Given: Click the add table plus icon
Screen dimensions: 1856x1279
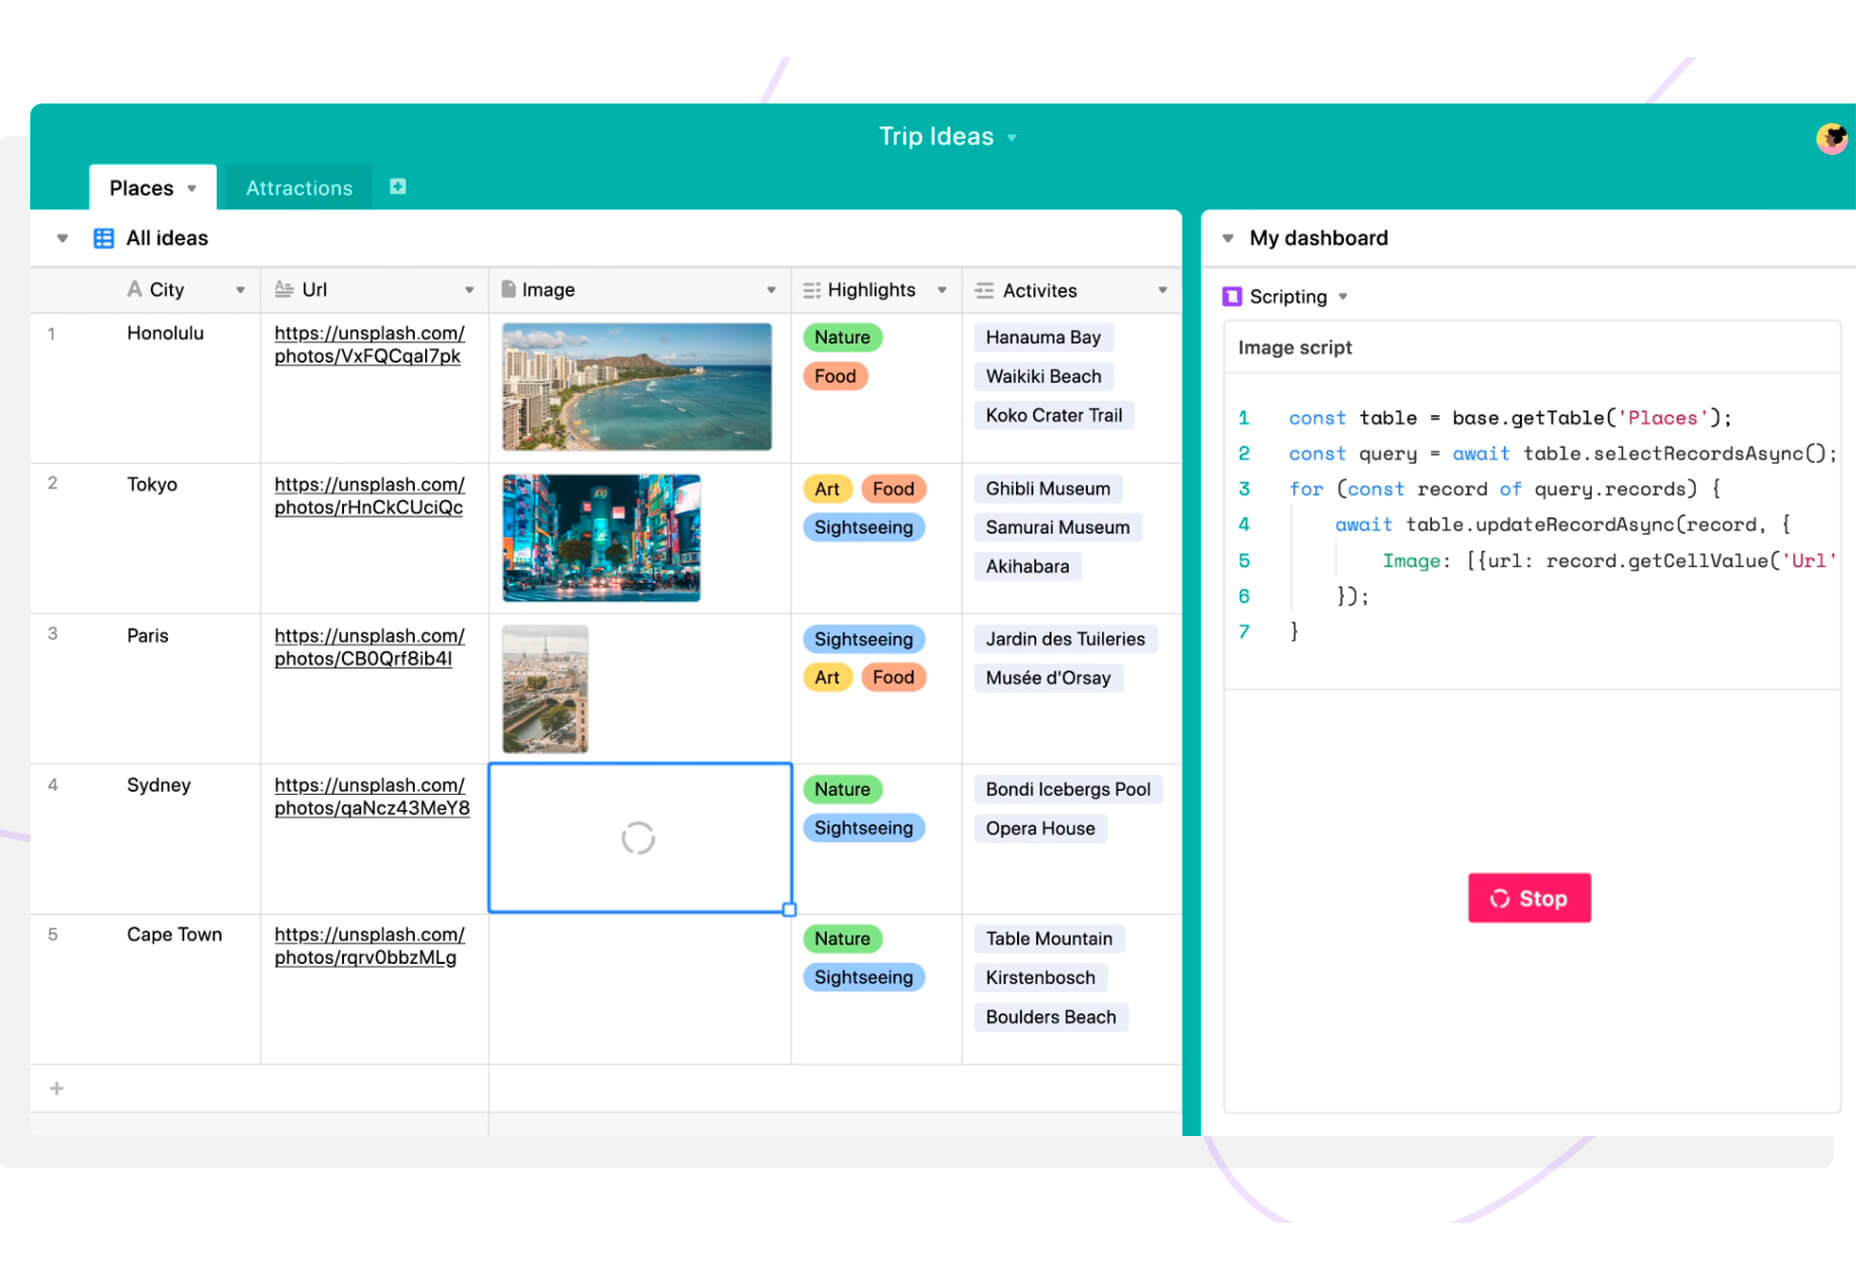Looking at the screenshot, I should point(398,187).
